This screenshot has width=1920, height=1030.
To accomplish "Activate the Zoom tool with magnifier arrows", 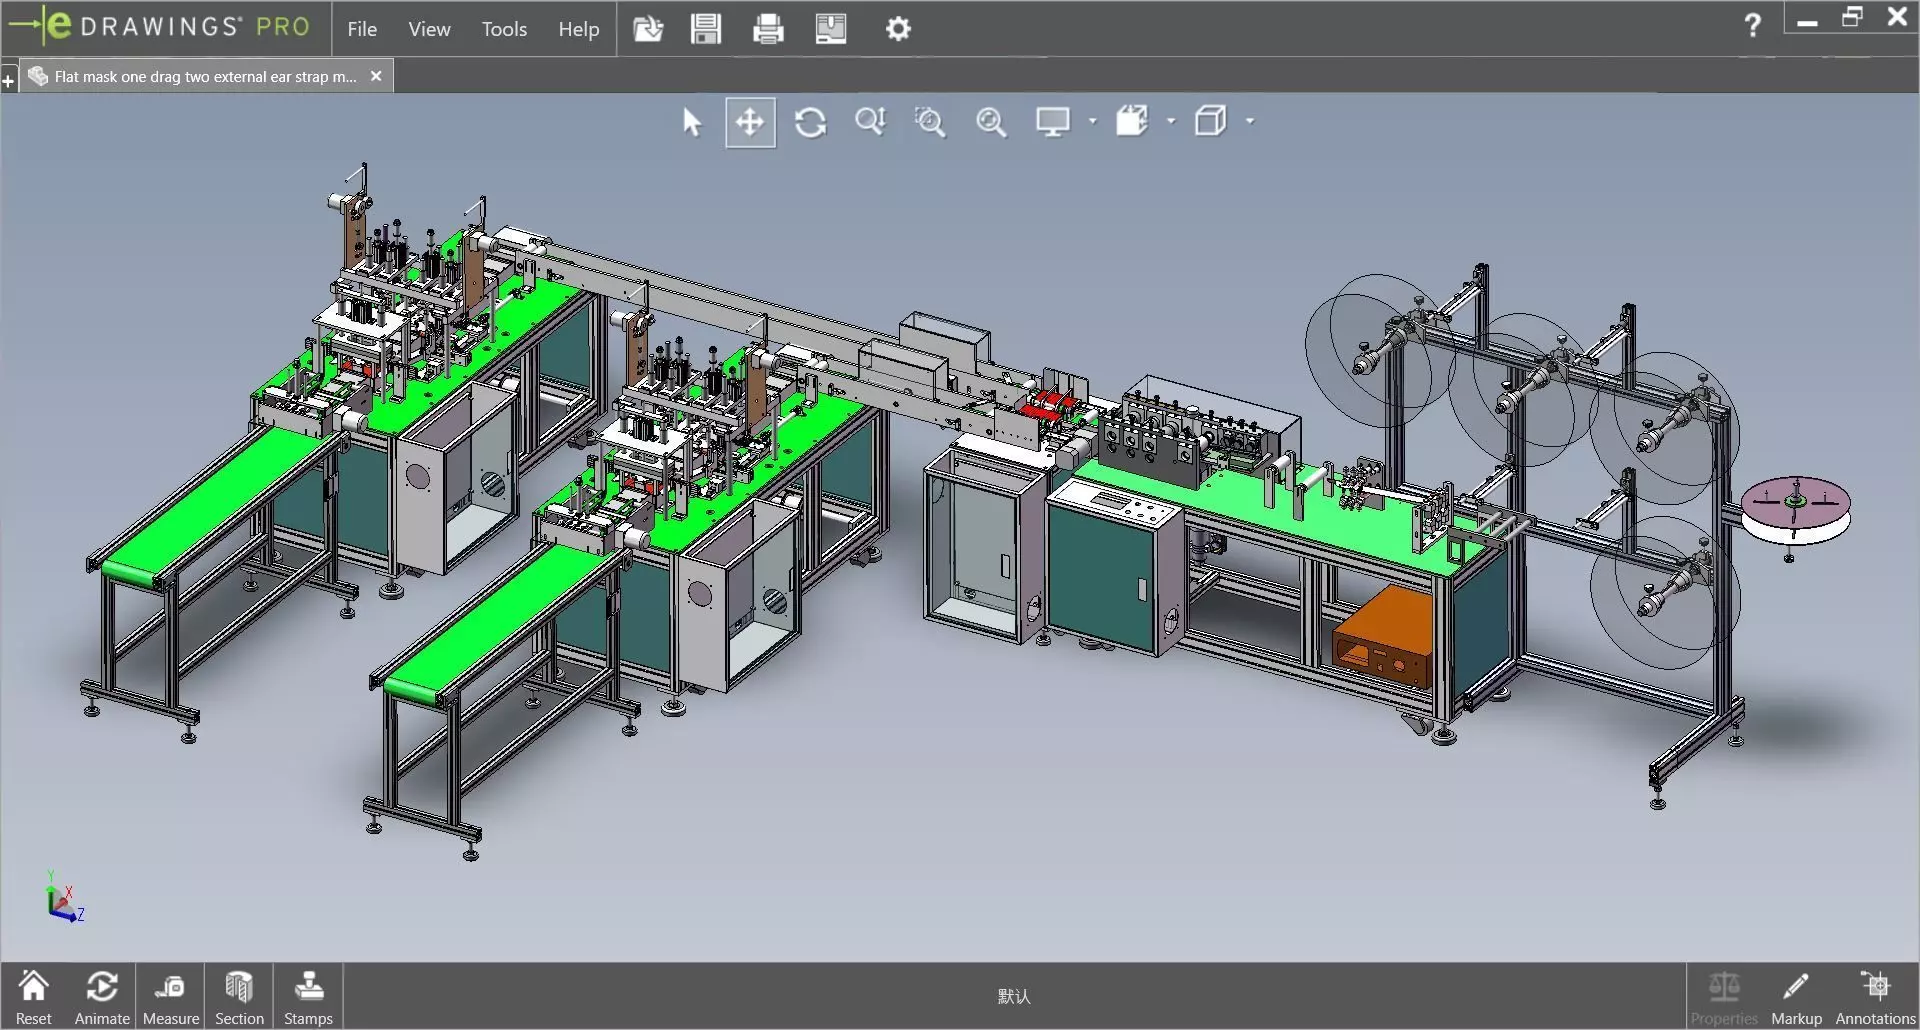I will 870,122.
